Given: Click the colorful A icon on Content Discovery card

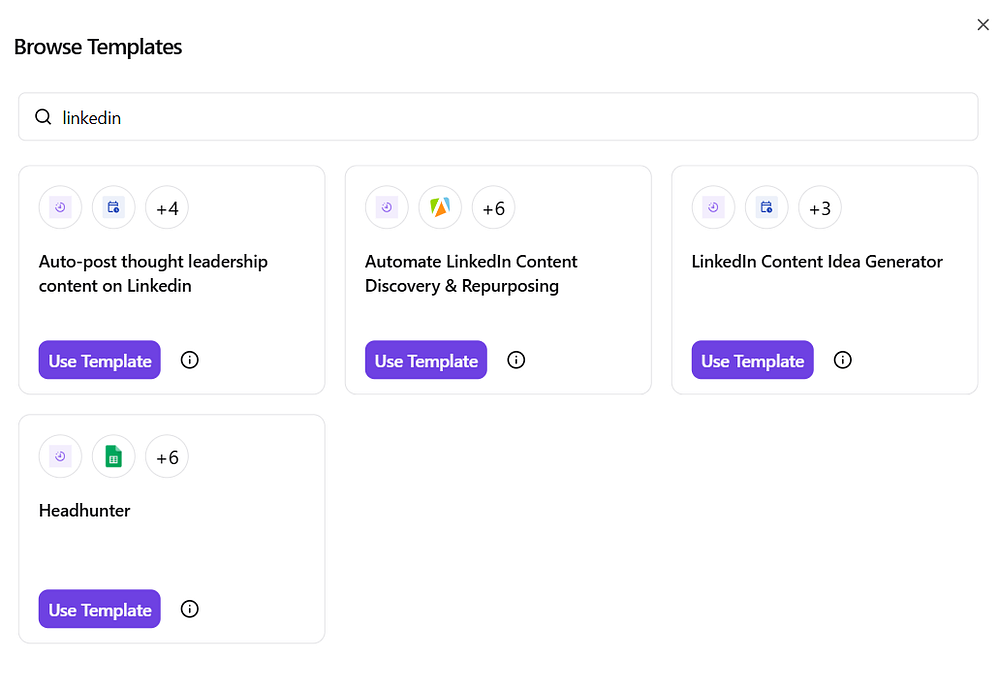Looking at the screenshot, I should 440,208.
